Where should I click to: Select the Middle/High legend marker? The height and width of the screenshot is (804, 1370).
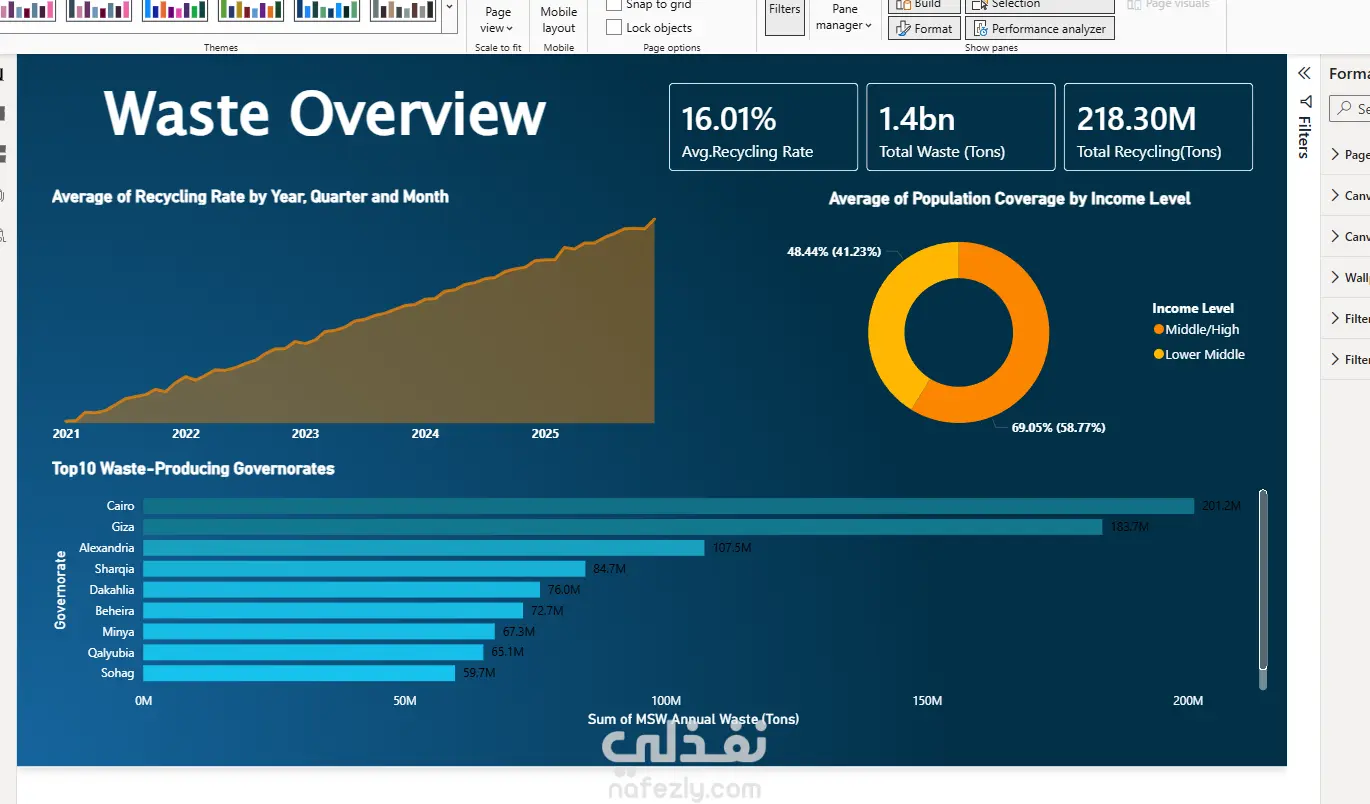coord(1159,329)
